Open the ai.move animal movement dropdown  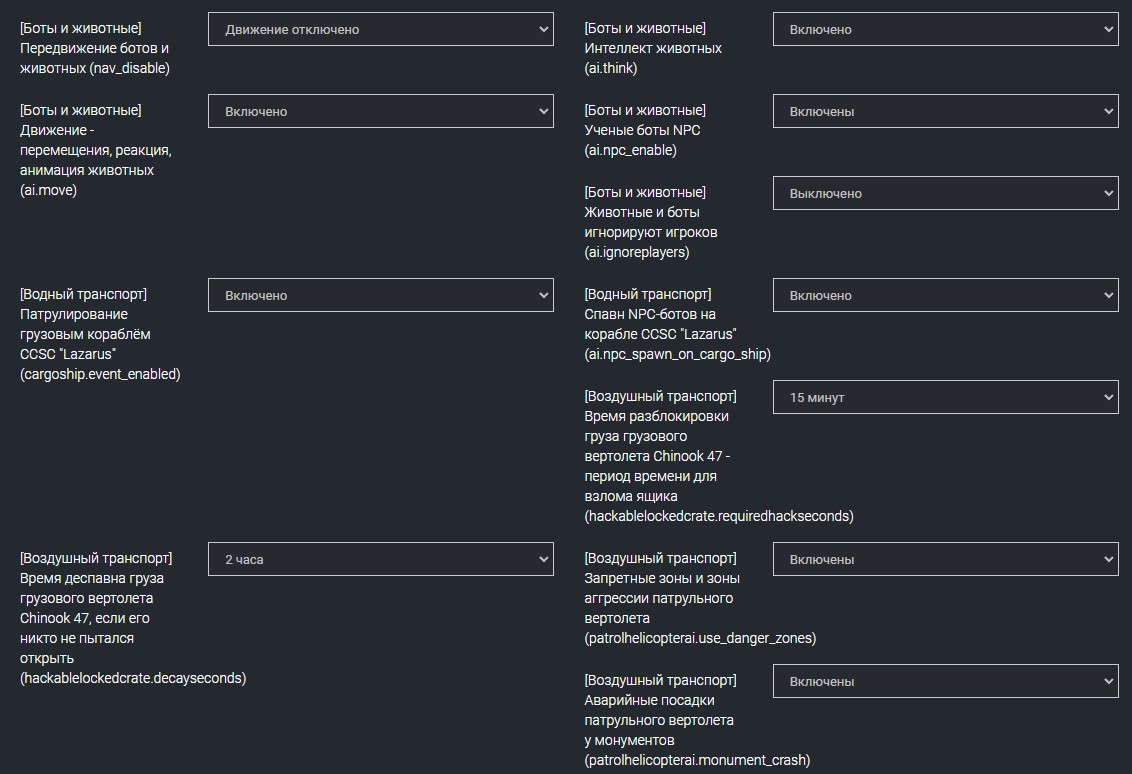coord(380,110)
